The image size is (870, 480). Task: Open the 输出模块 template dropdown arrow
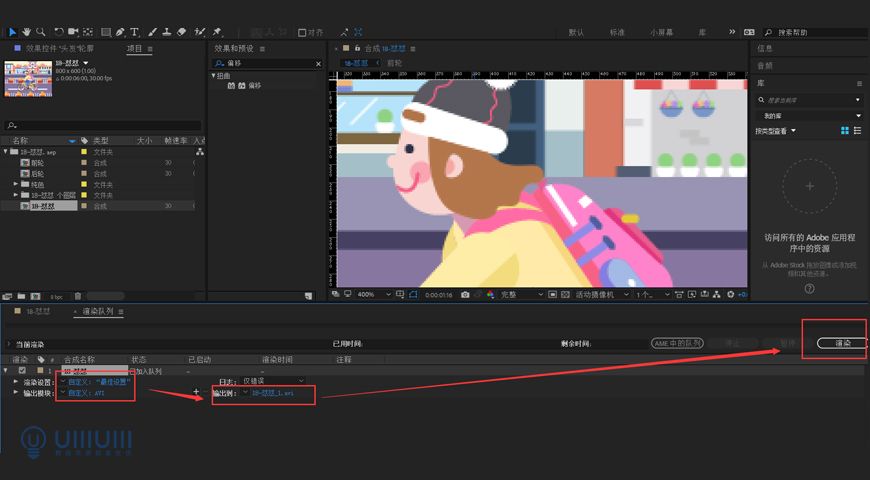[63, 393]
